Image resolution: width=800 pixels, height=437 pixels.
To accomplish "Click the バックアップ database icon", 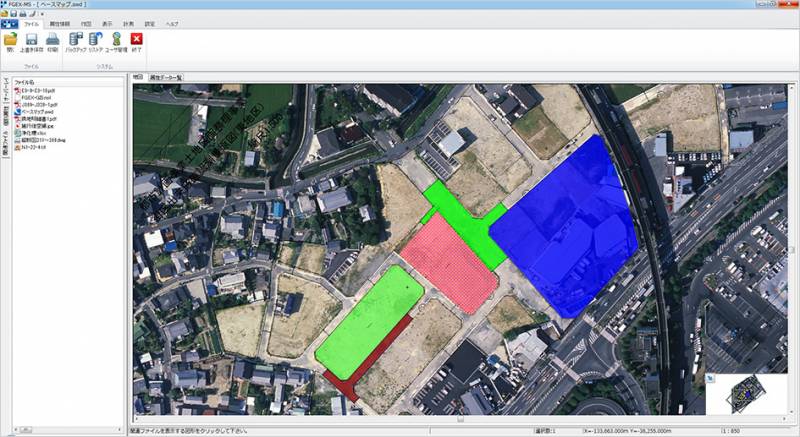I will point(75,41).
